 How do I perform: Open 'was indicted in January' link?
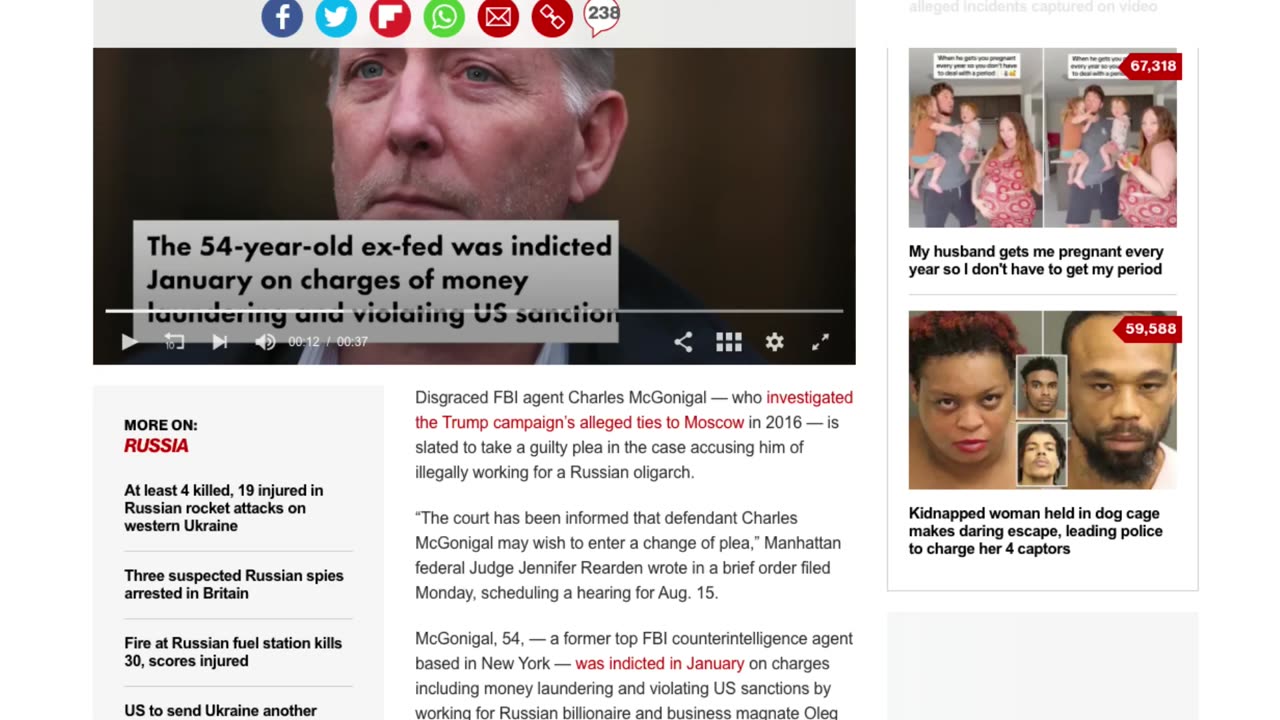click(659, 663)
